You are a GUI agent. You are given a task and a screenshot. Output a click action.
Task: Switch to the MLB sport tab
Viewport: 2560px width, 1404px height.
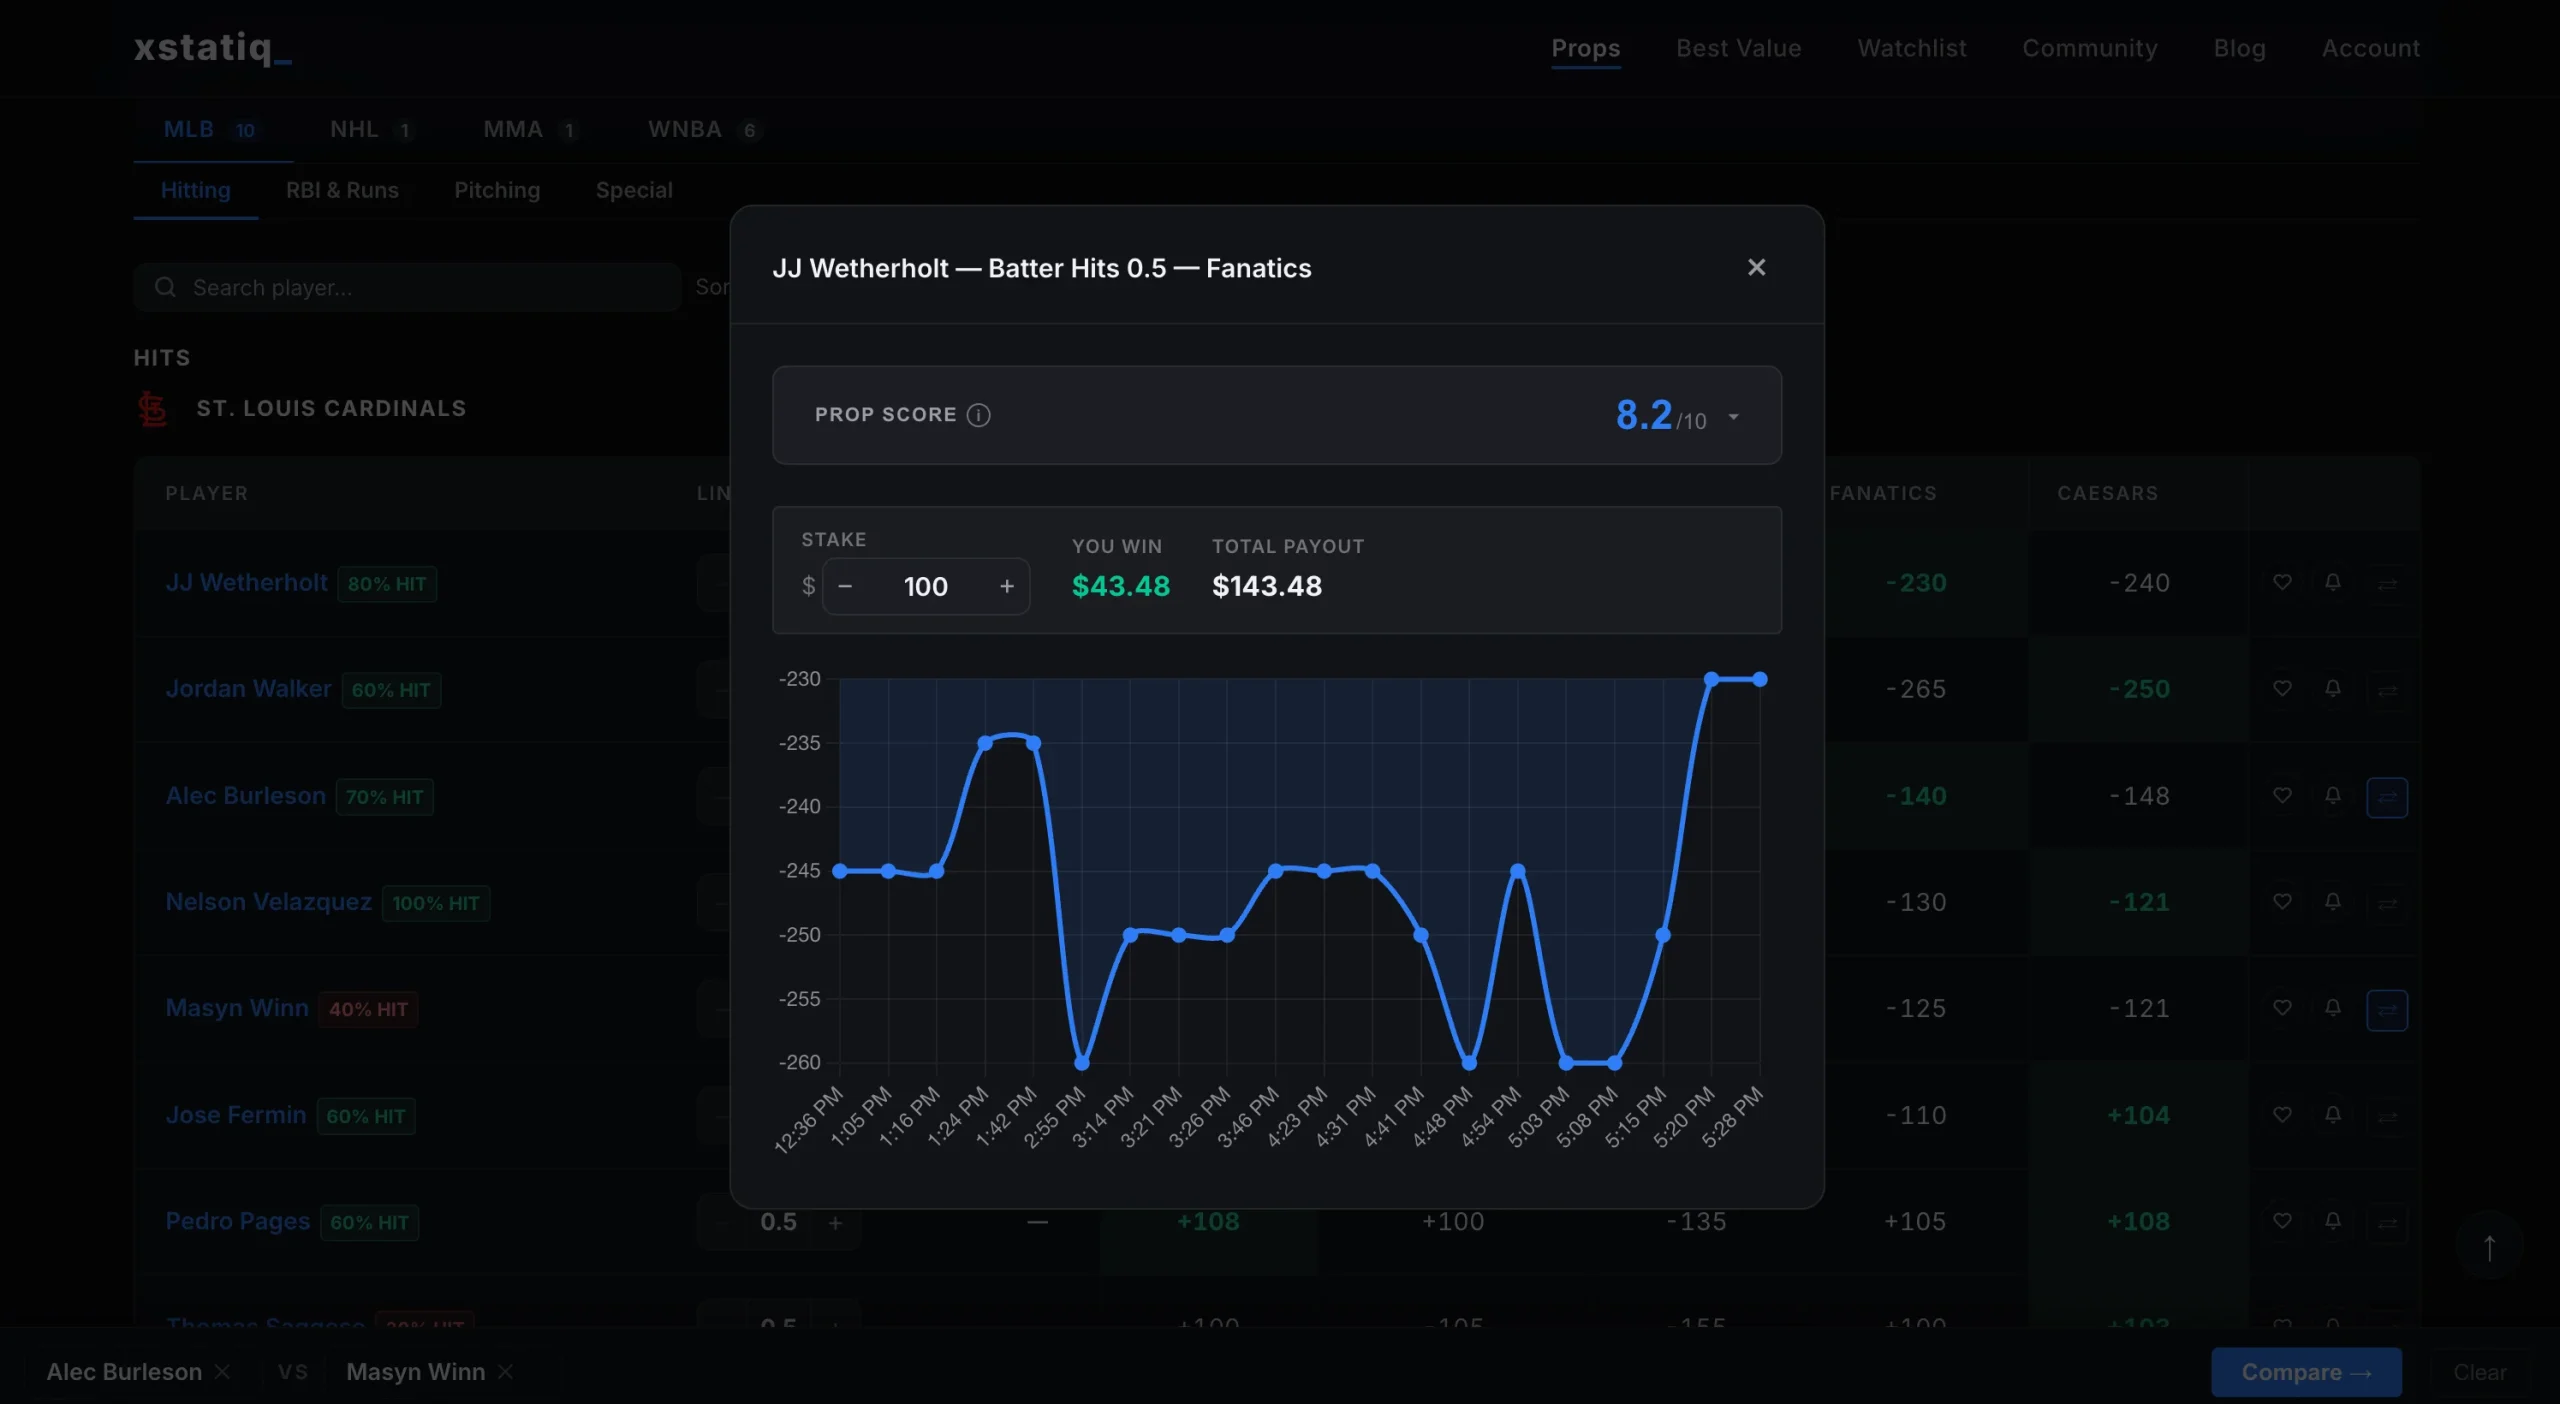tap(211, 130)
